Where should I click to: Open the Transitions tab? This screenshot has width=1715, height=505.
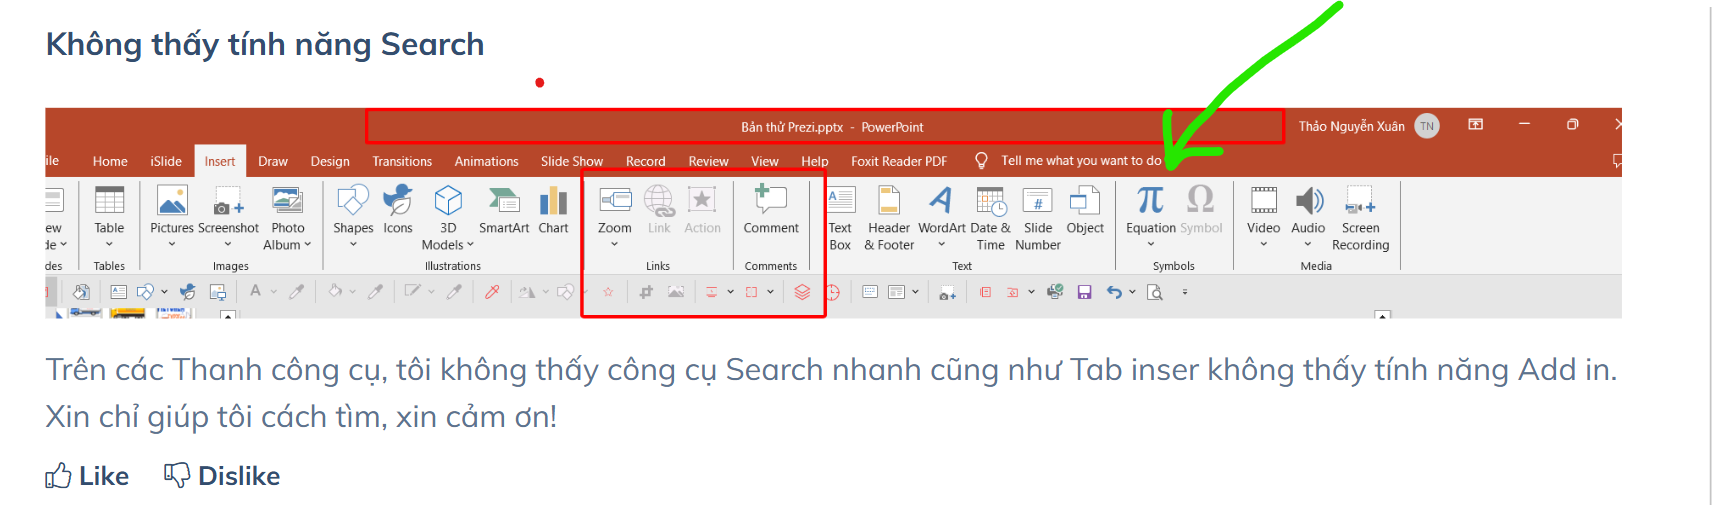click(402, 161)
